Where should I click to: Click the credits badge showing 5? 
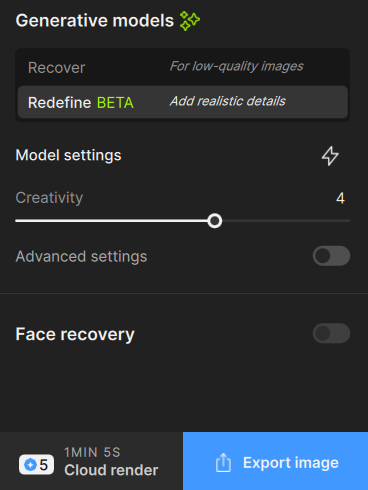pyautogui.click(x=36, y=464)
